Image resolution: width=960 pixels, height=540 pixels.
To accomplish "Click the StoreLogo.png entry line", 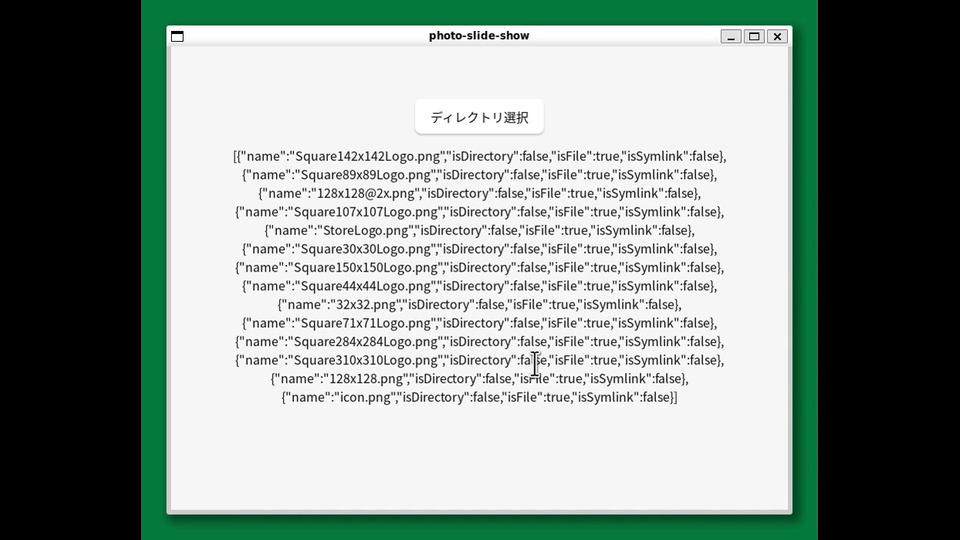I will click(479, 230).
